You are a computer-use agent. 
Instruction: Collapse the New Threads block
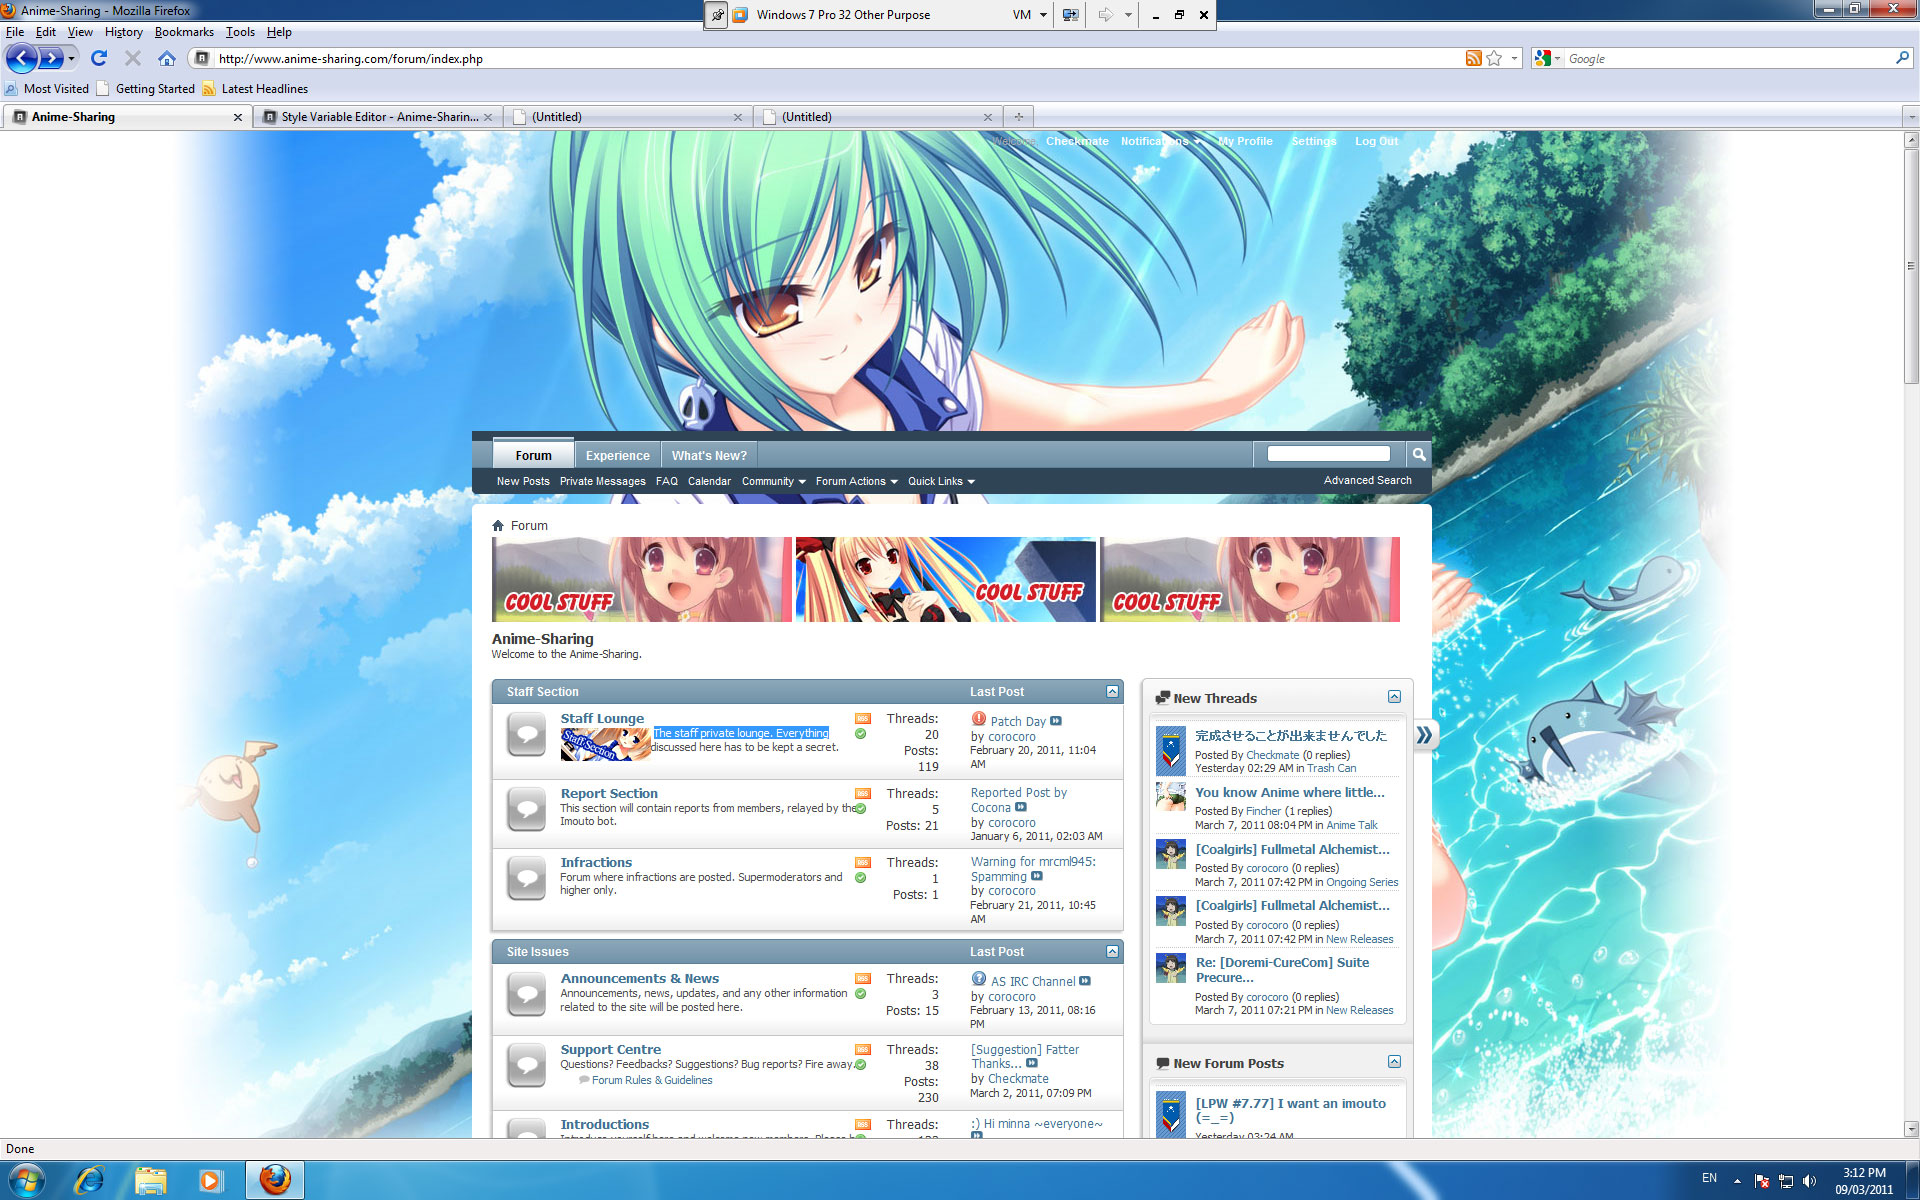pyautogui.click(x=1394, y=697)
